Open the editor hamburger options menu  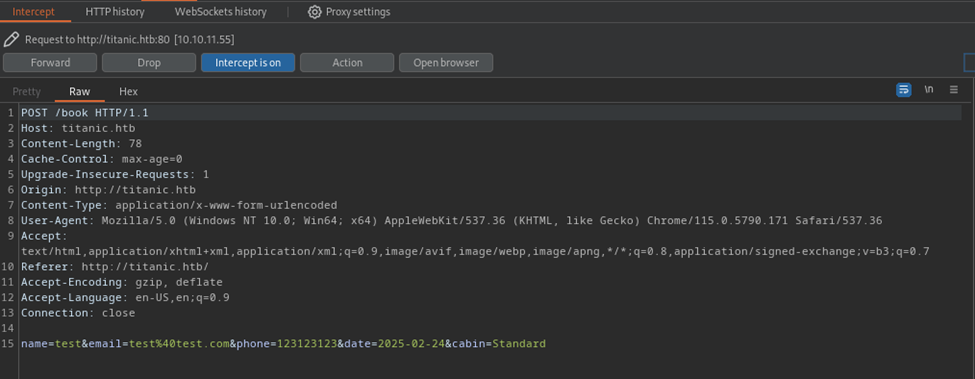pos(954,89)
